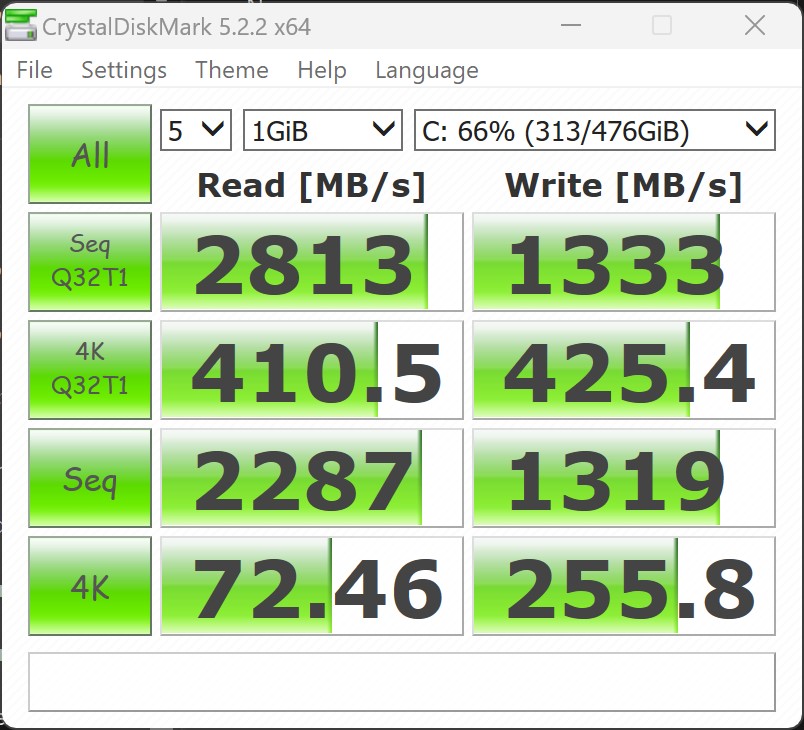Click the CrystalDiskMark app icon in title bar
The height and width of the screenshot is (730, 804).
click(21, 25)
